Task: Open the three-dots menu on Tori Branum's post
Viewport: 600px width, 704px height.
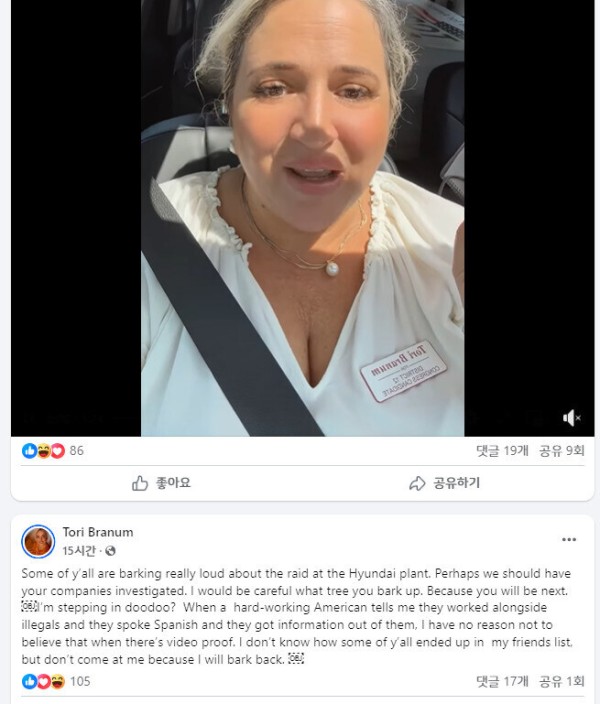Action: click(569, 539)
